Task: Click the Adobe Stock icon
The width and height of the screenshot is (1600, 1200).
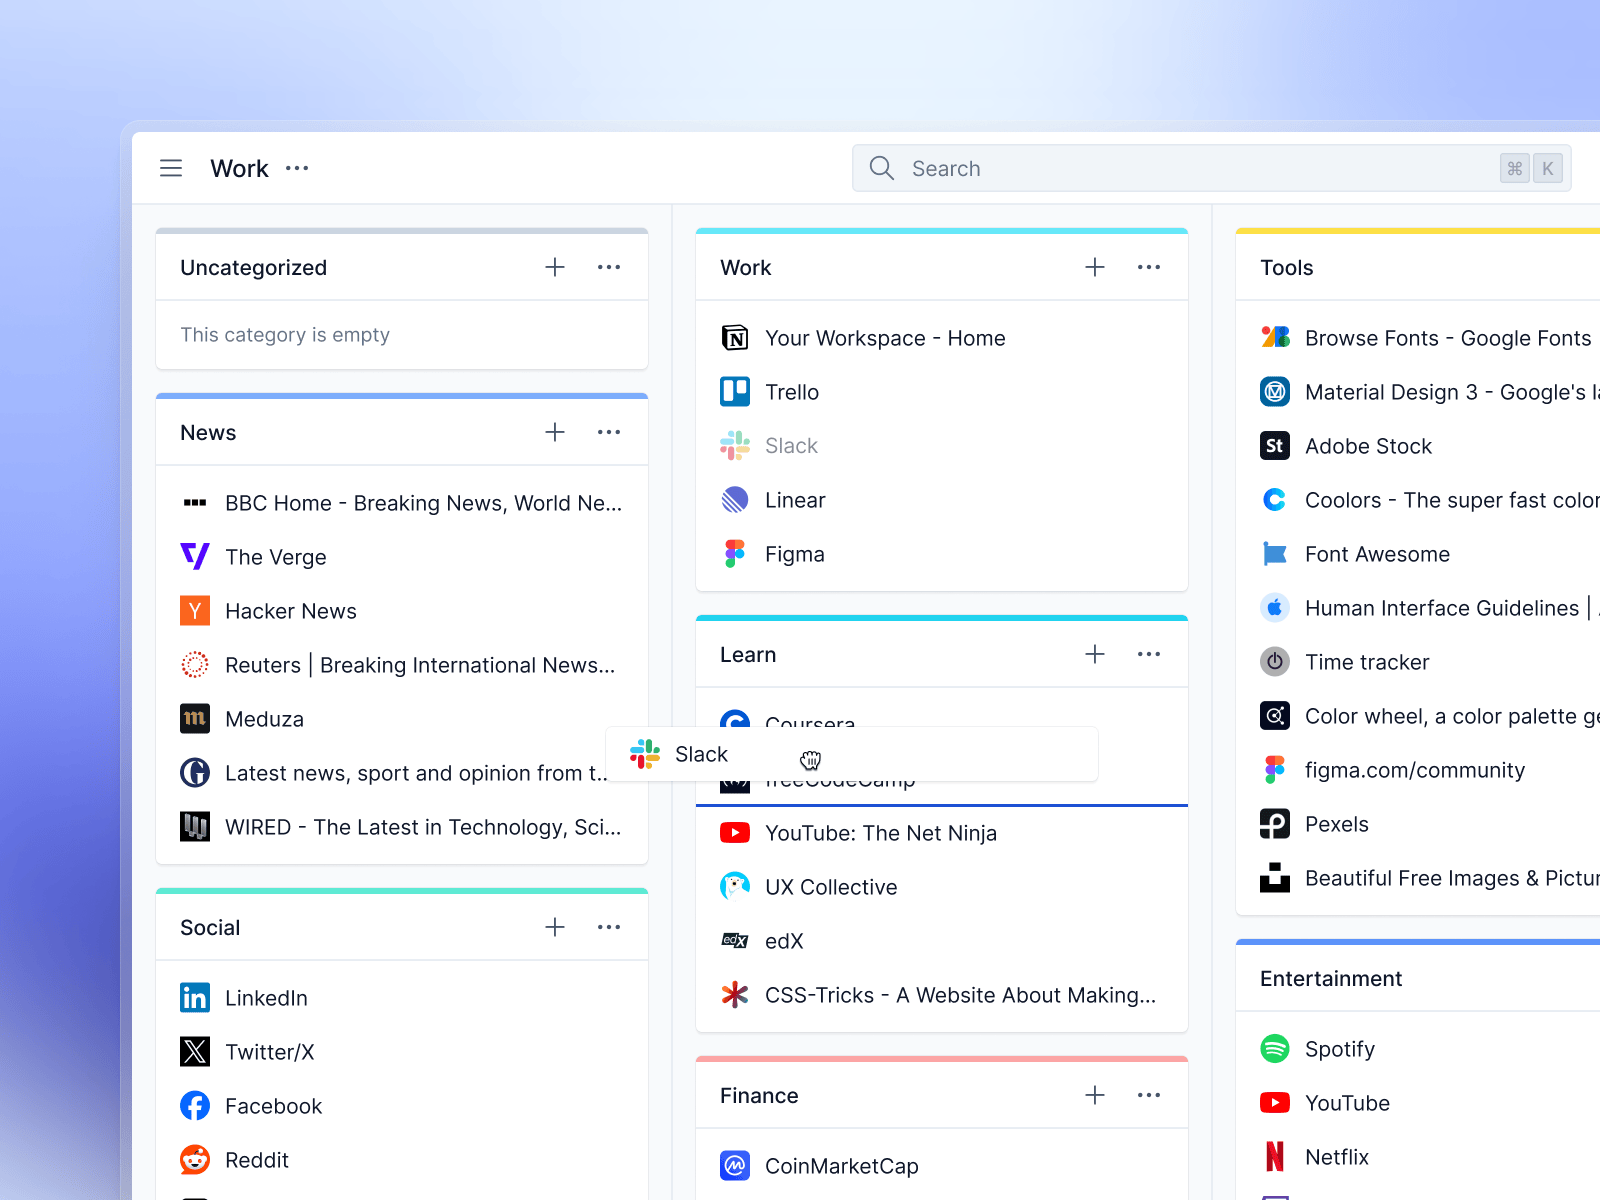Action: click(1275, 446)
